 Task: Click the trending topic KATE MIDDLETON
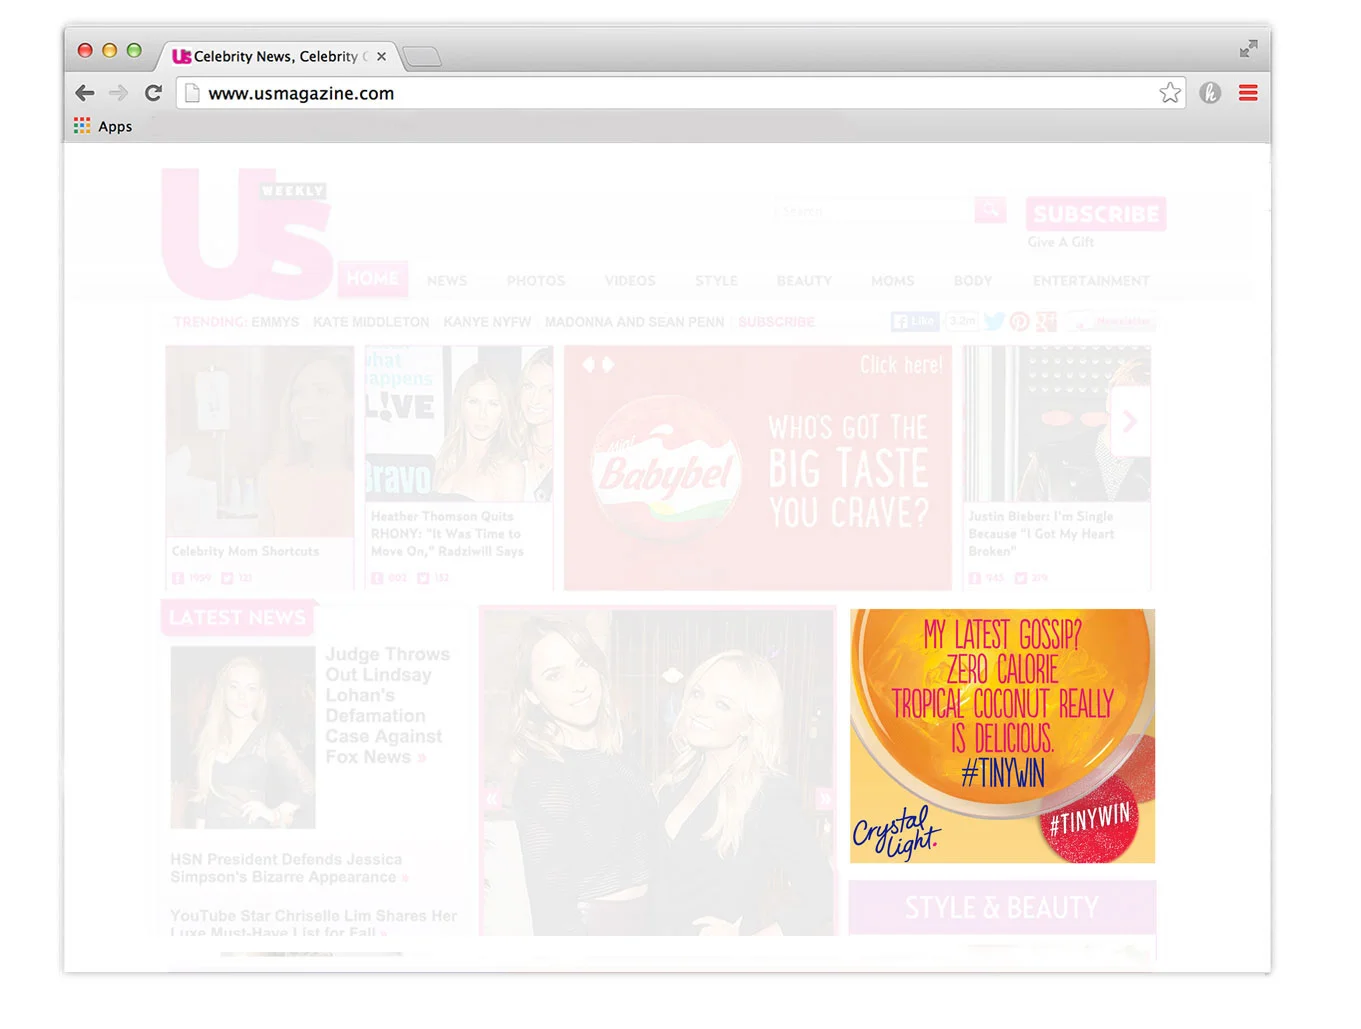(371, 322)
